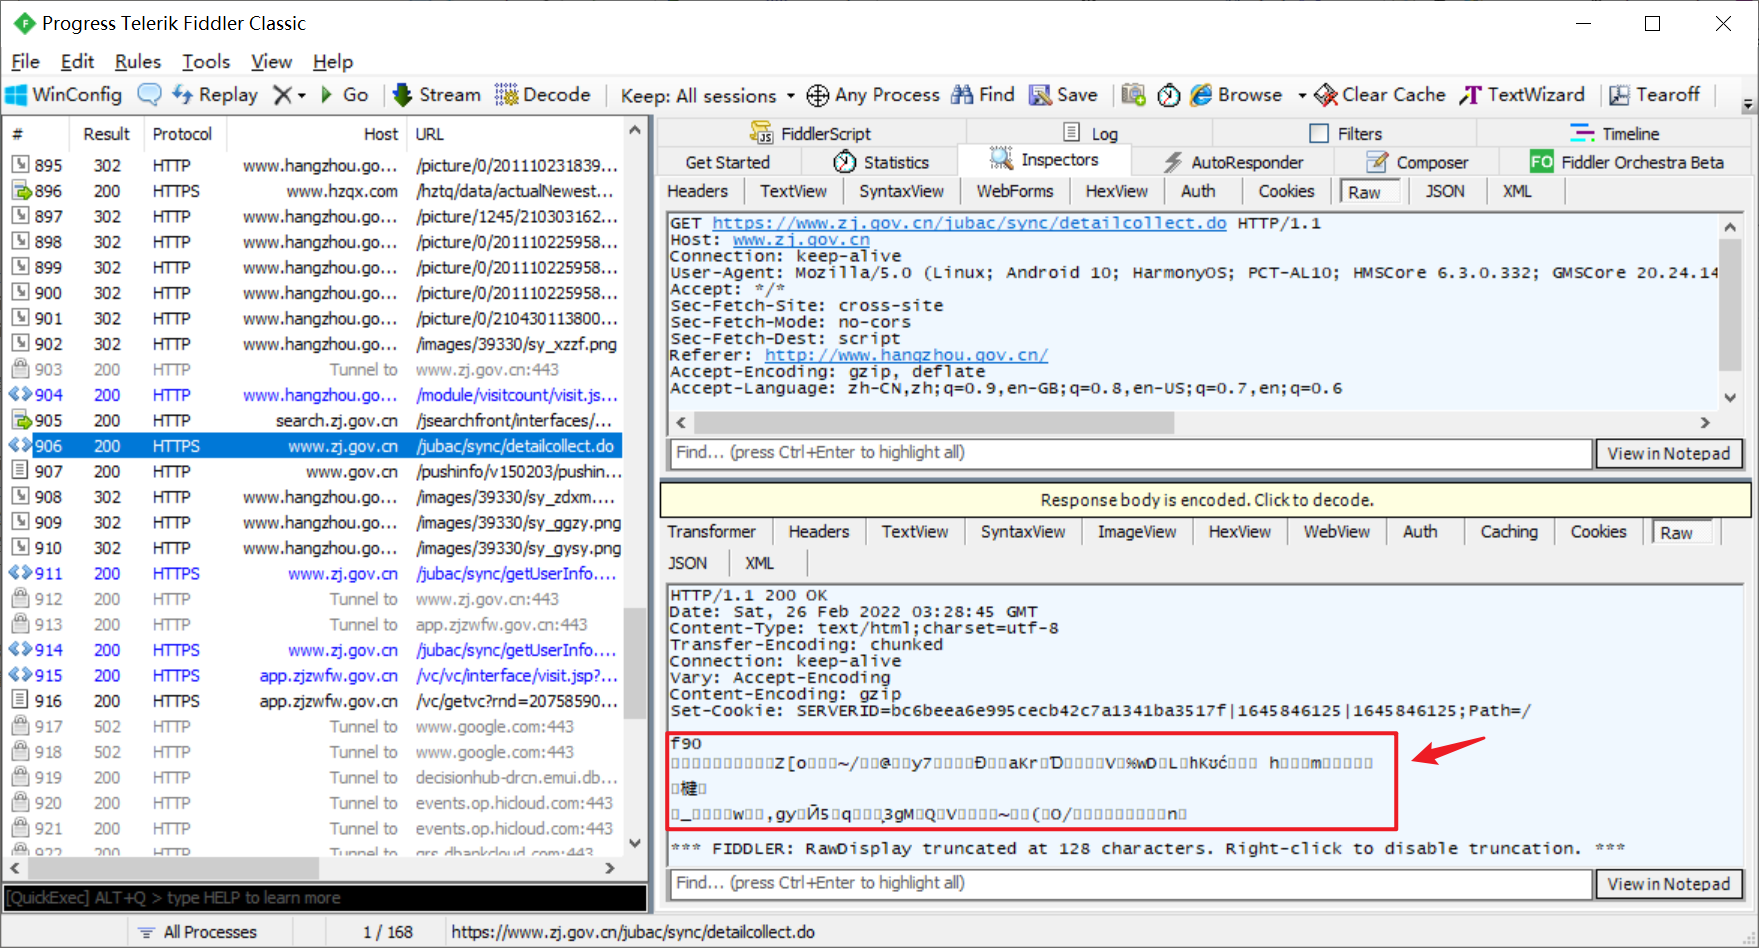The image size is (1759, 948).
Task: Click response View in Notepad button
Action: click(x=1668, y=884)
